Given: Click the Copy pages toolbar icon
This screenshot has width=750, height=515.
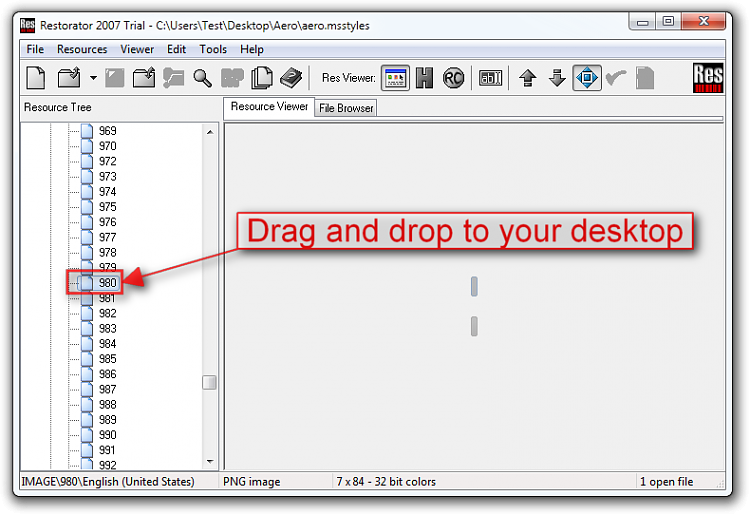Looking at the screenshot, I should pyautogui.click(x=262, y=78).
